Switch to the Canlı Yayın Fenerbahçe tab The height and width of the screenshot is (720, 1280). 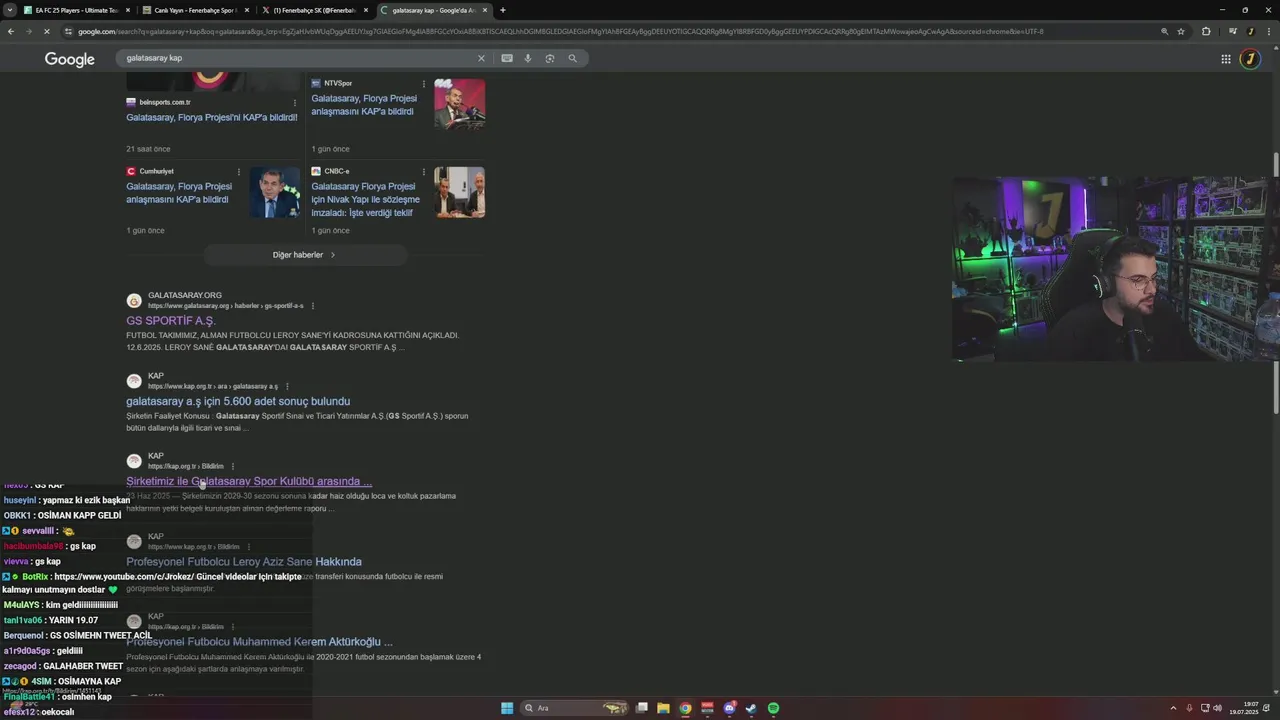tap(195, 10)
